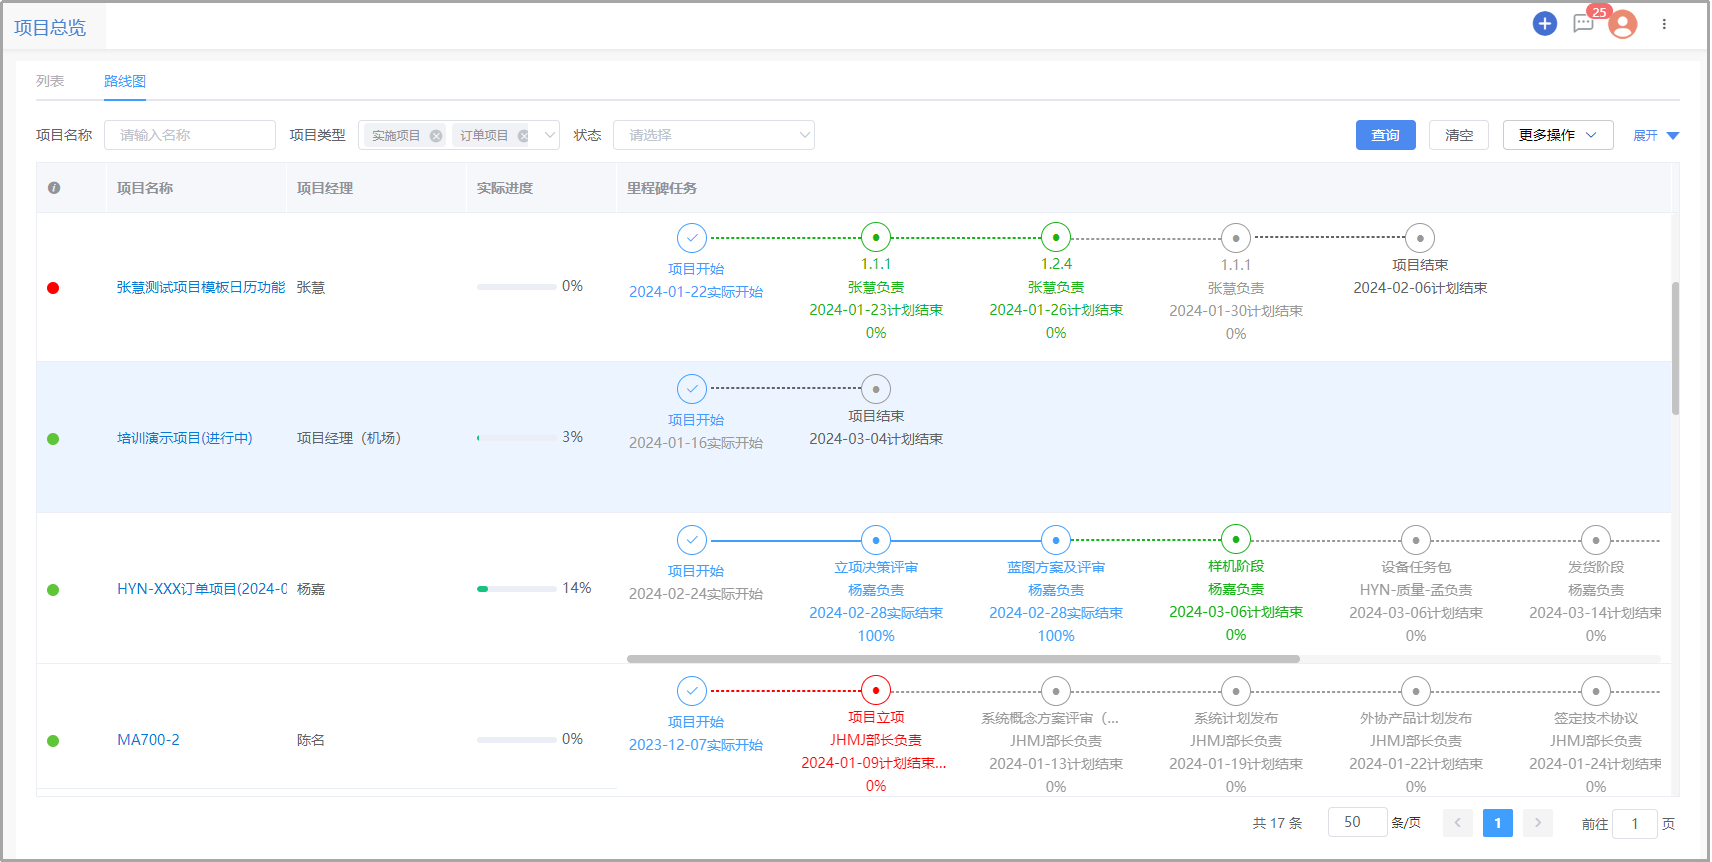Select the green 样机阶段 milestone node
Image resolution: width=1712 pixels, height=862 pixels.
point(1236,539)
